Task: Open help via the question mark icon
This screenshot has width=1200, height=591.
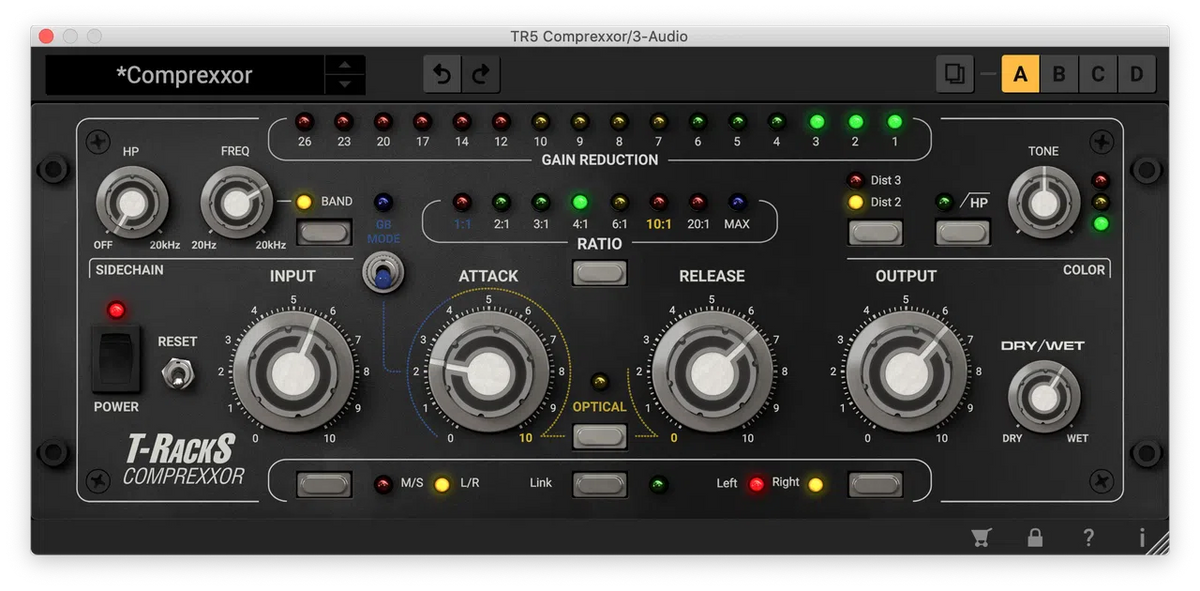Action: point(1088,537)
